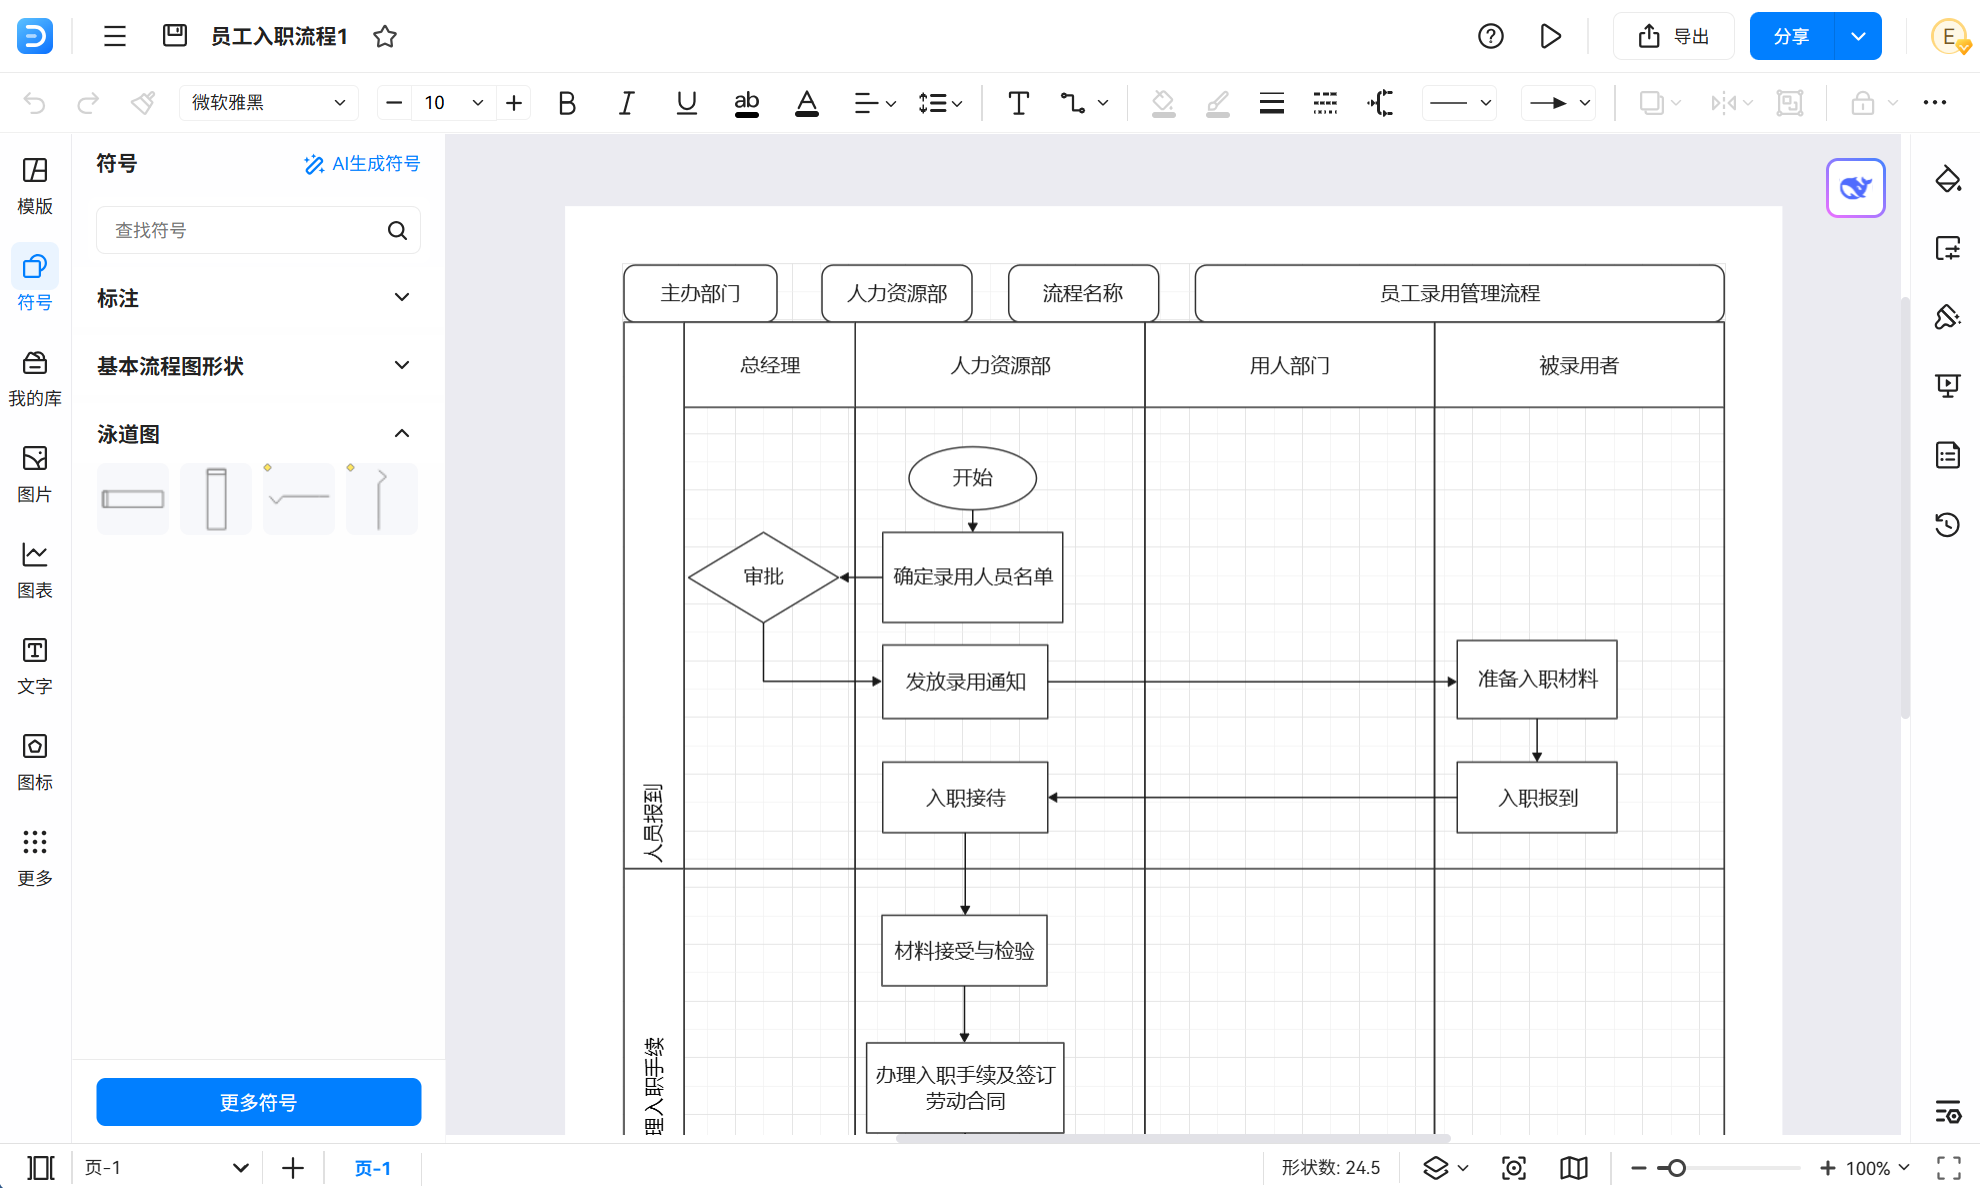Image resolution: width=1980 pixels, height=1188 pixels.
Task: Open more toolbar options ellipsis
Action: 1935,103
